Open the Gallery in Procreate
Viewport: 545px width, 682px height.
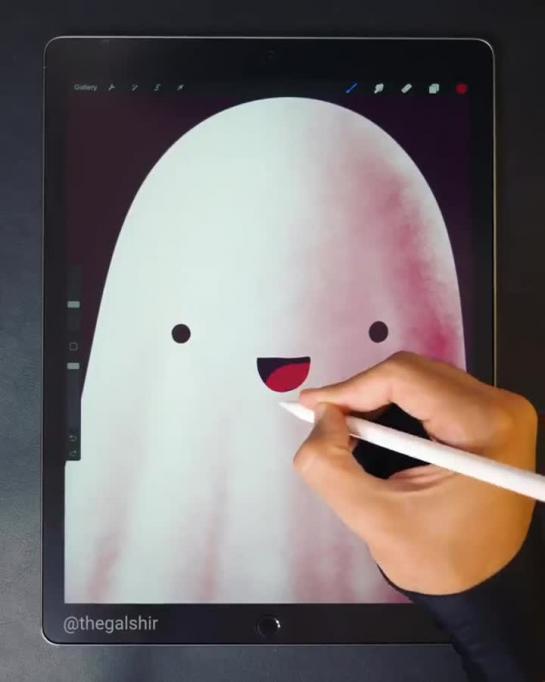(x=85, y=87)
